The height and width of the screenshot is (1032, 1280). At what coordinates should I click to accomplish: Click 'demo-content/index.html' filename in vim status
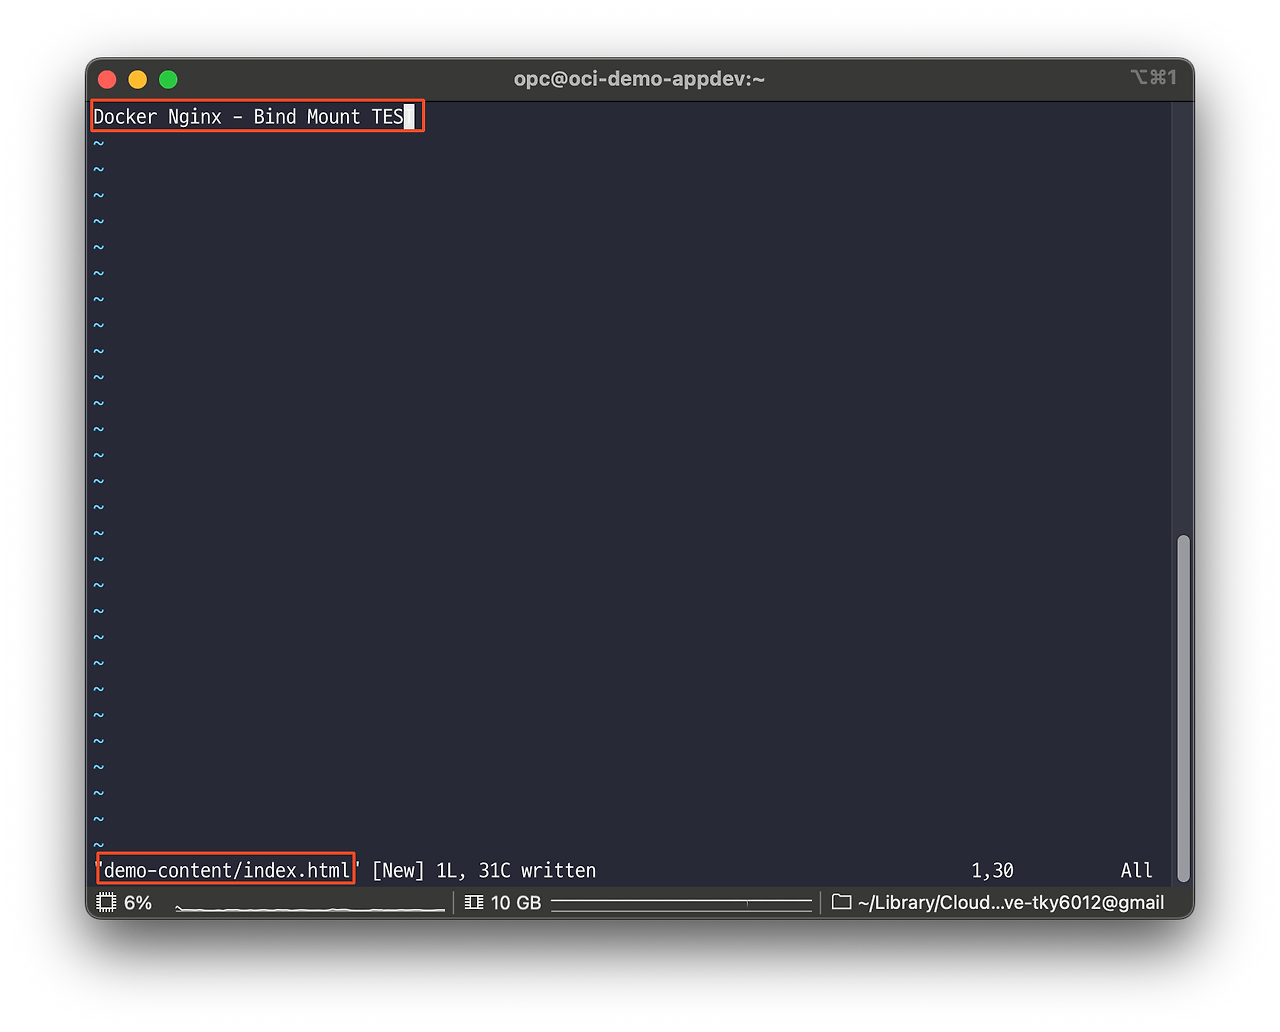point(227,871)
